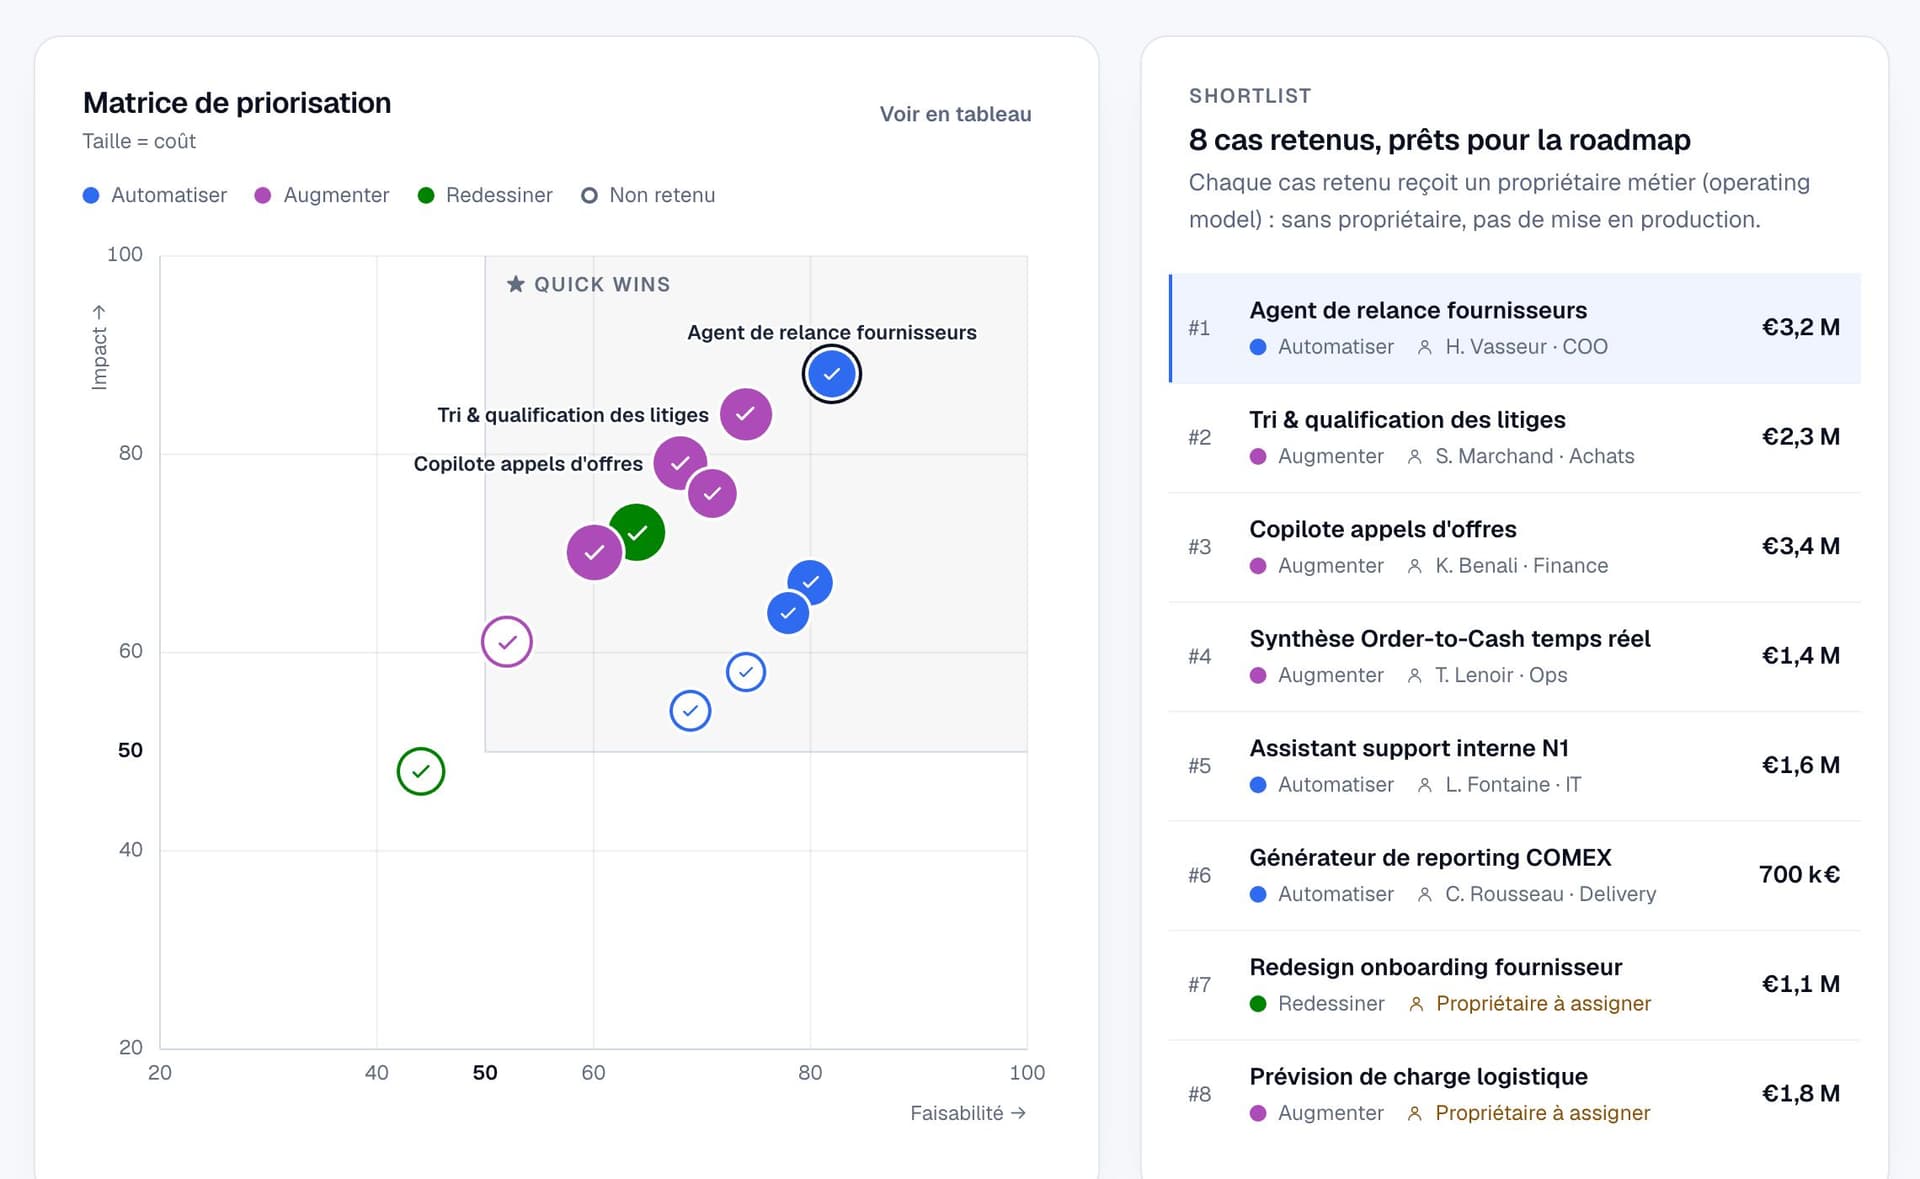
Task: Select the Copilote appels d'offres bubble
Action: pyautogui.click(x=680, y=463)
